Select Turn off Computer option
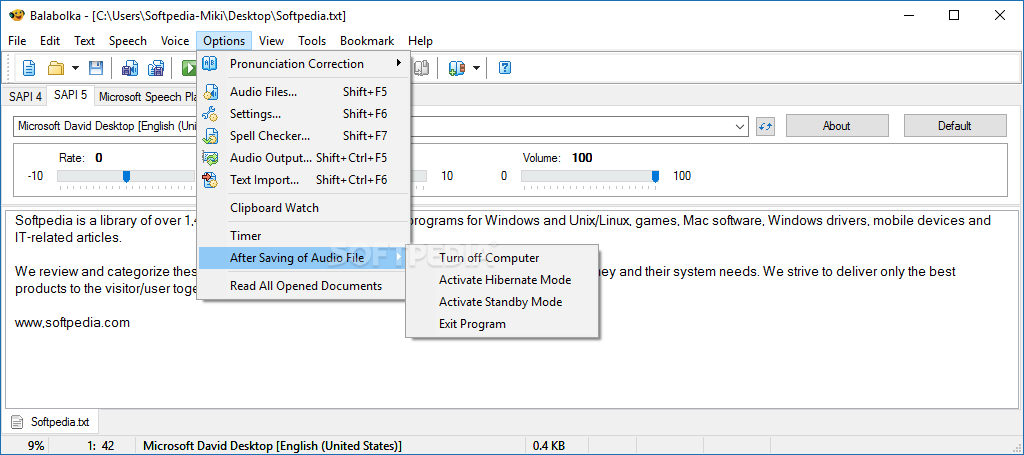Viewport: 1024px width, 455px height. point(502,258)
